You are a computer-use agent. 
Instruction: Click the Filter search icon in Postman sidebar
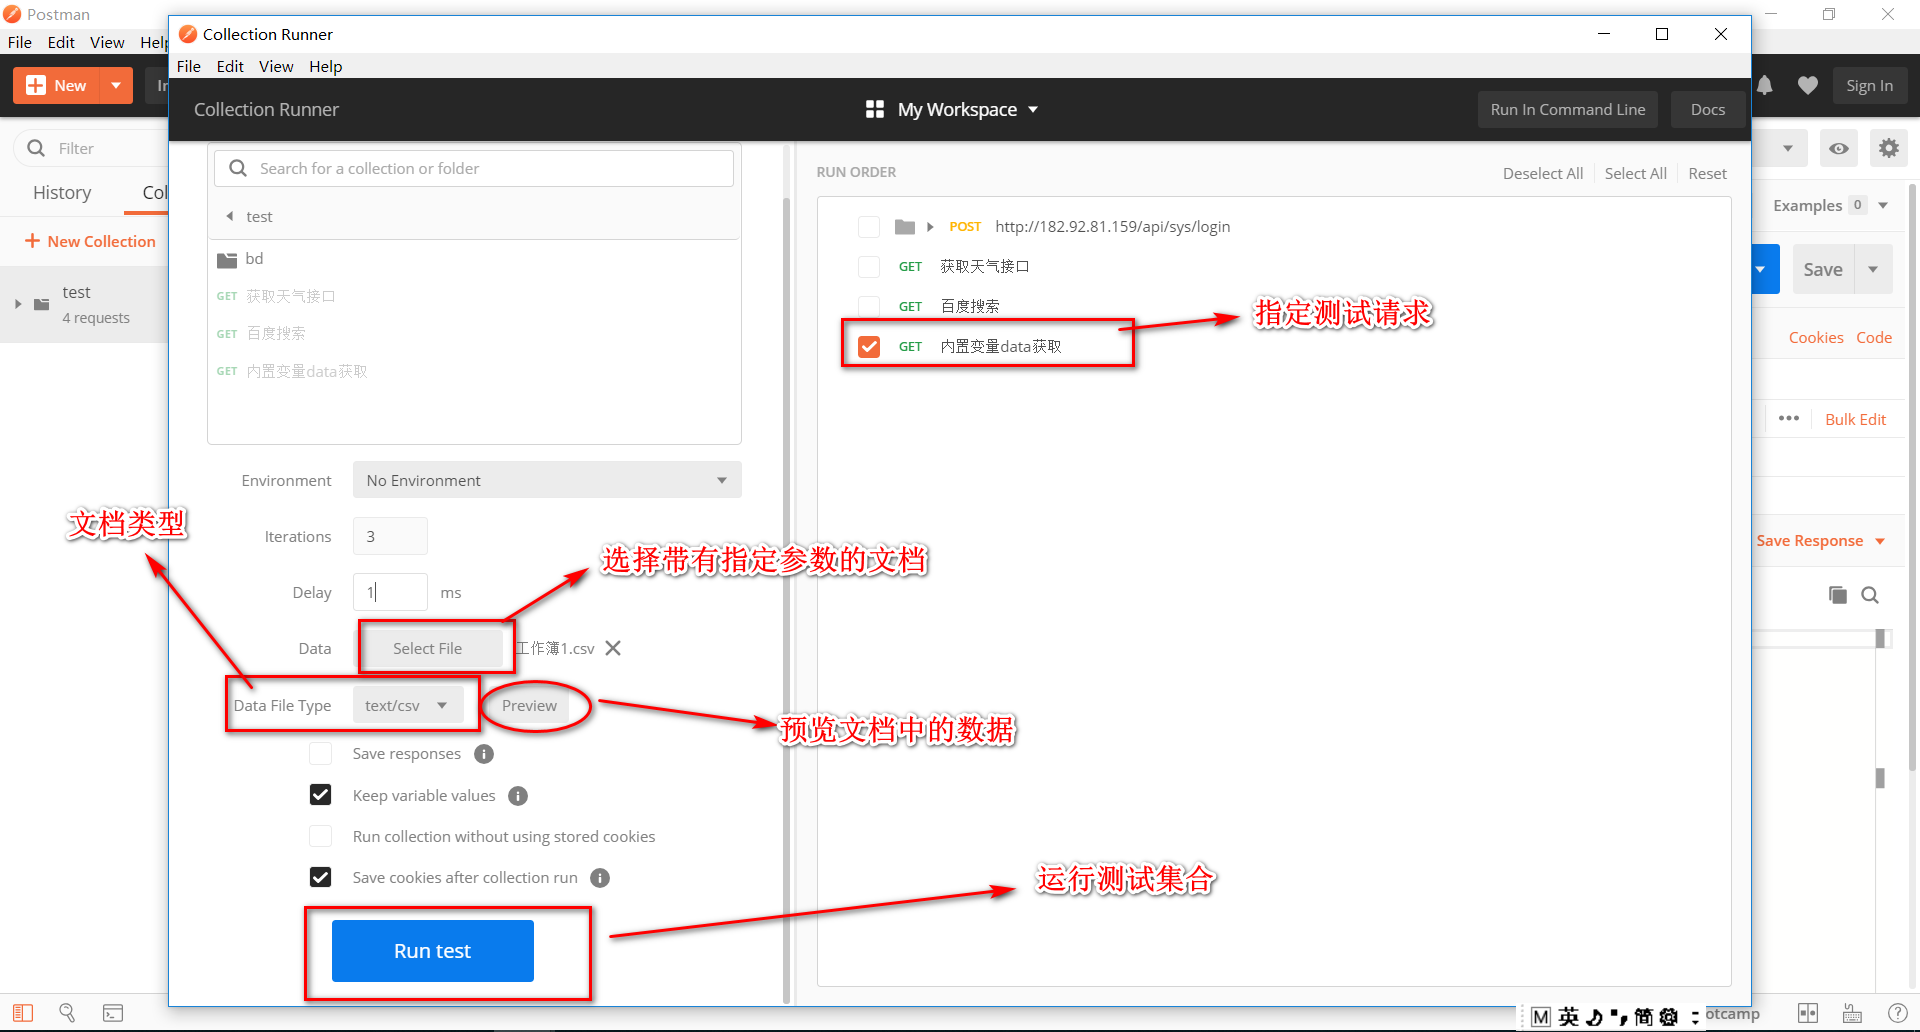pyautogui.click(x=36, y=148)
